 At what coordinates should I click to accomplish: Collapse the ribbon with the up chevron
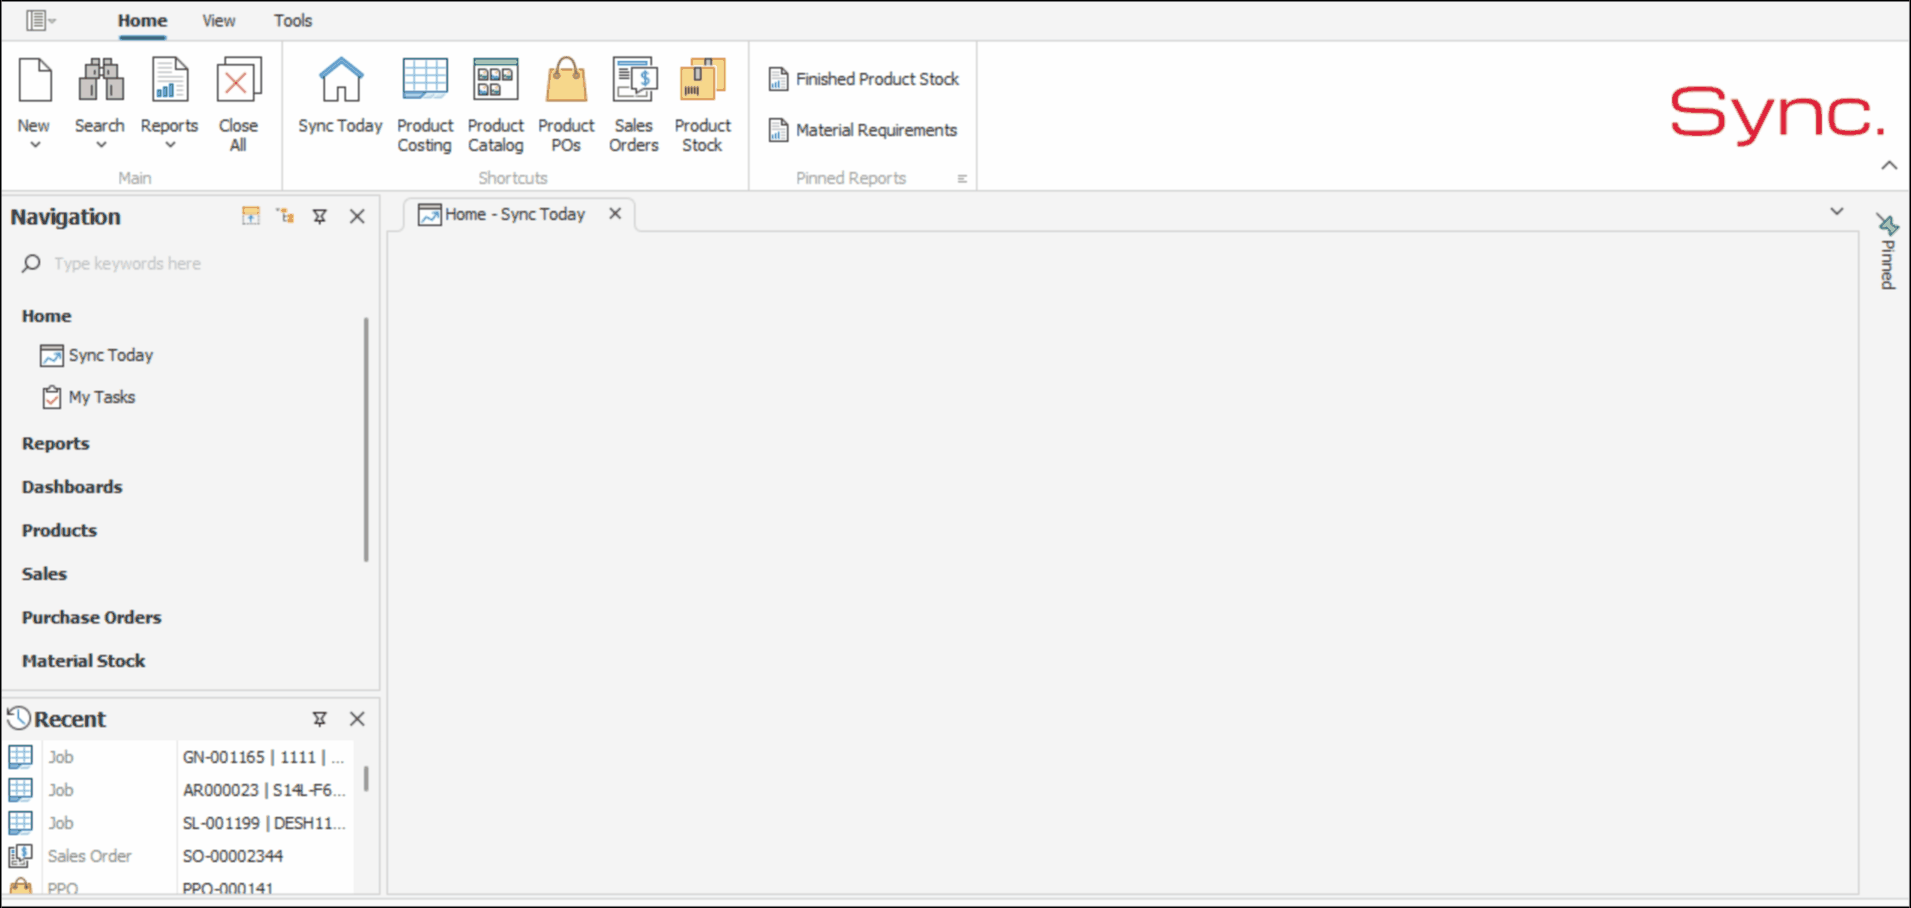(1888, 165)
